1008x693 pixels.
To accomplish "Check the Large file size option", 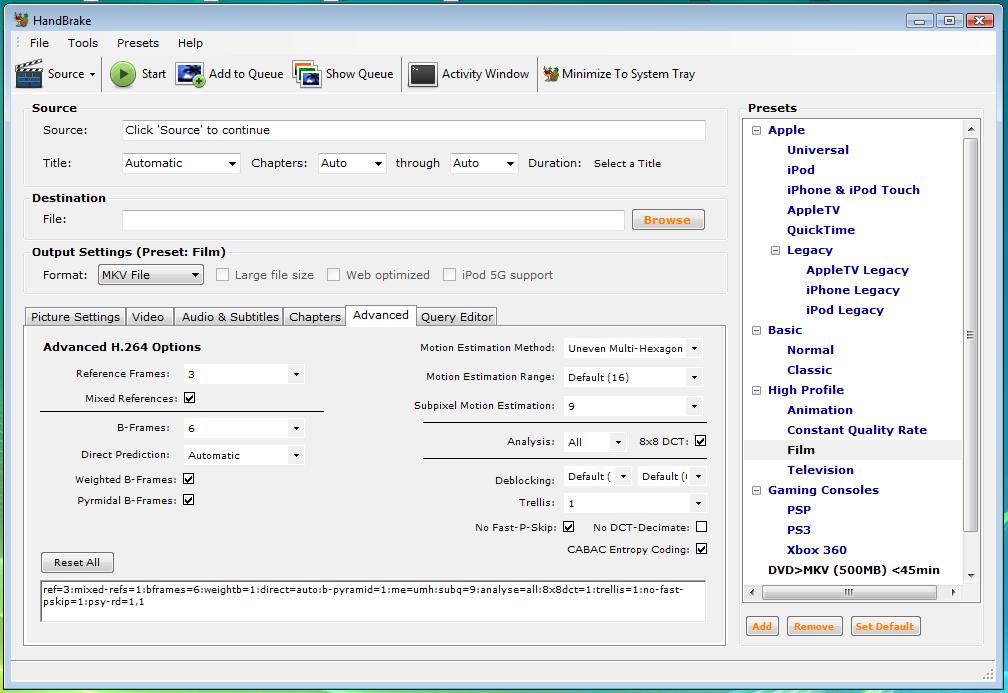I will [222, 274].
